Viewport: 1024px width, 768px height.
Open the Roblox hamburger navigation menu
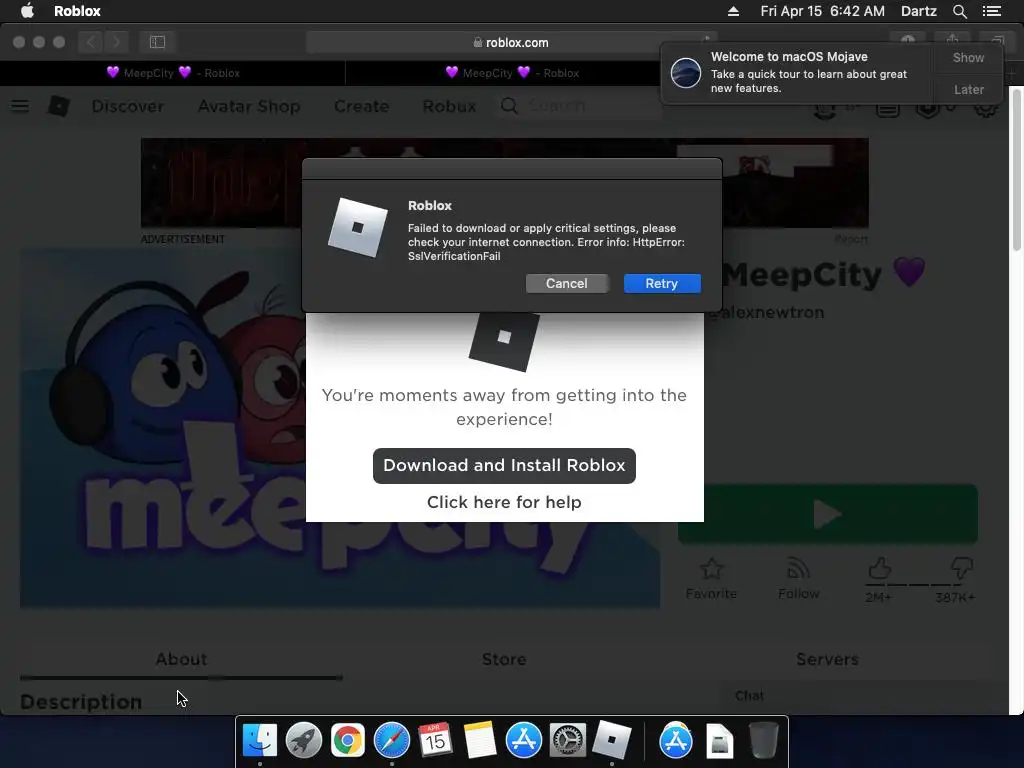click(20, 106)
